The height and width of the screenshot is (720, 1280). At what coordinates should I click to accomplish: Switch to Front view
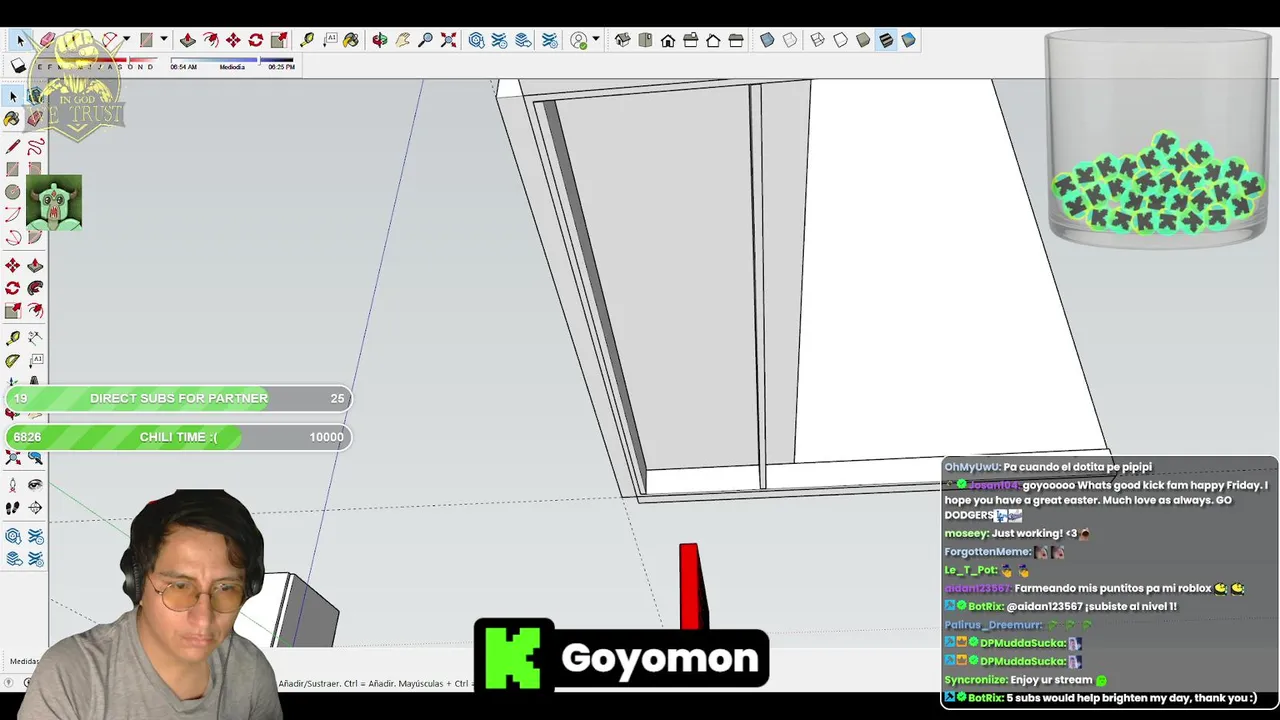(x=668, y=40)
